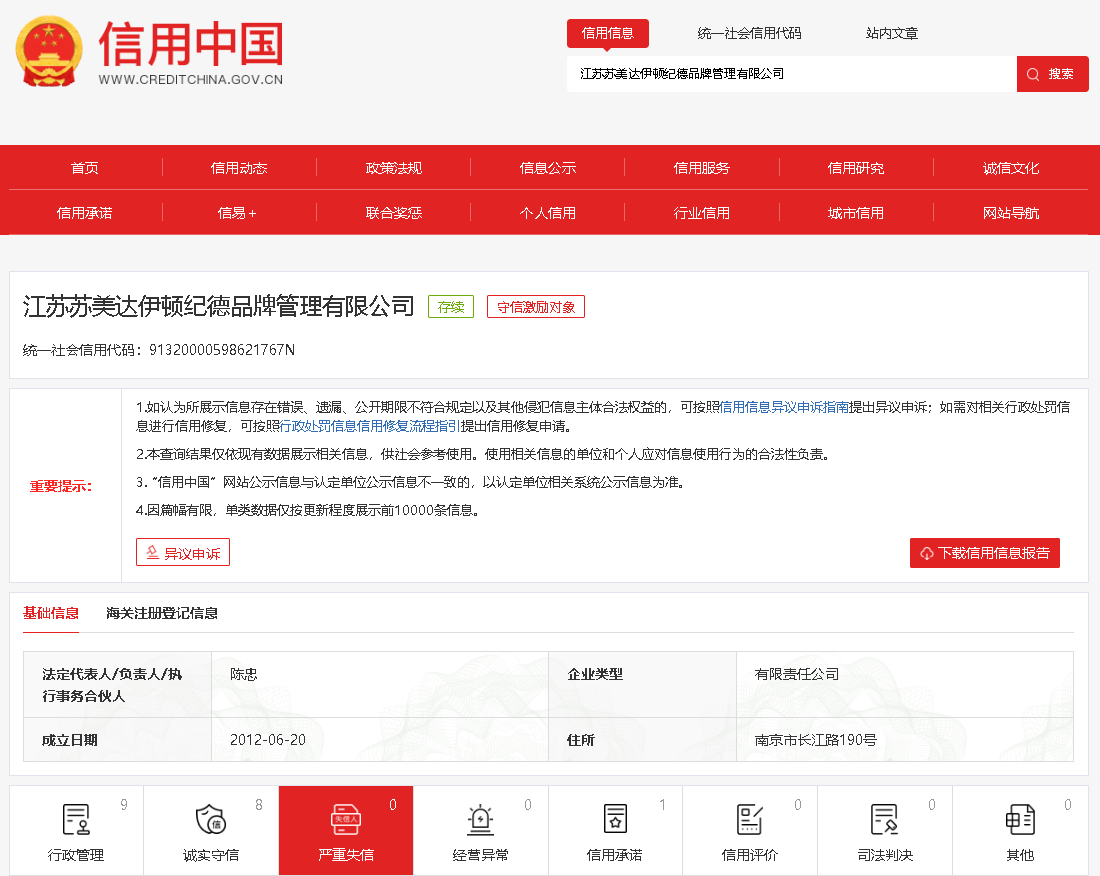This screenshot has width=1100, height=876.
Task: Click the address 南京市长江路190号
Action: point(816,740)
